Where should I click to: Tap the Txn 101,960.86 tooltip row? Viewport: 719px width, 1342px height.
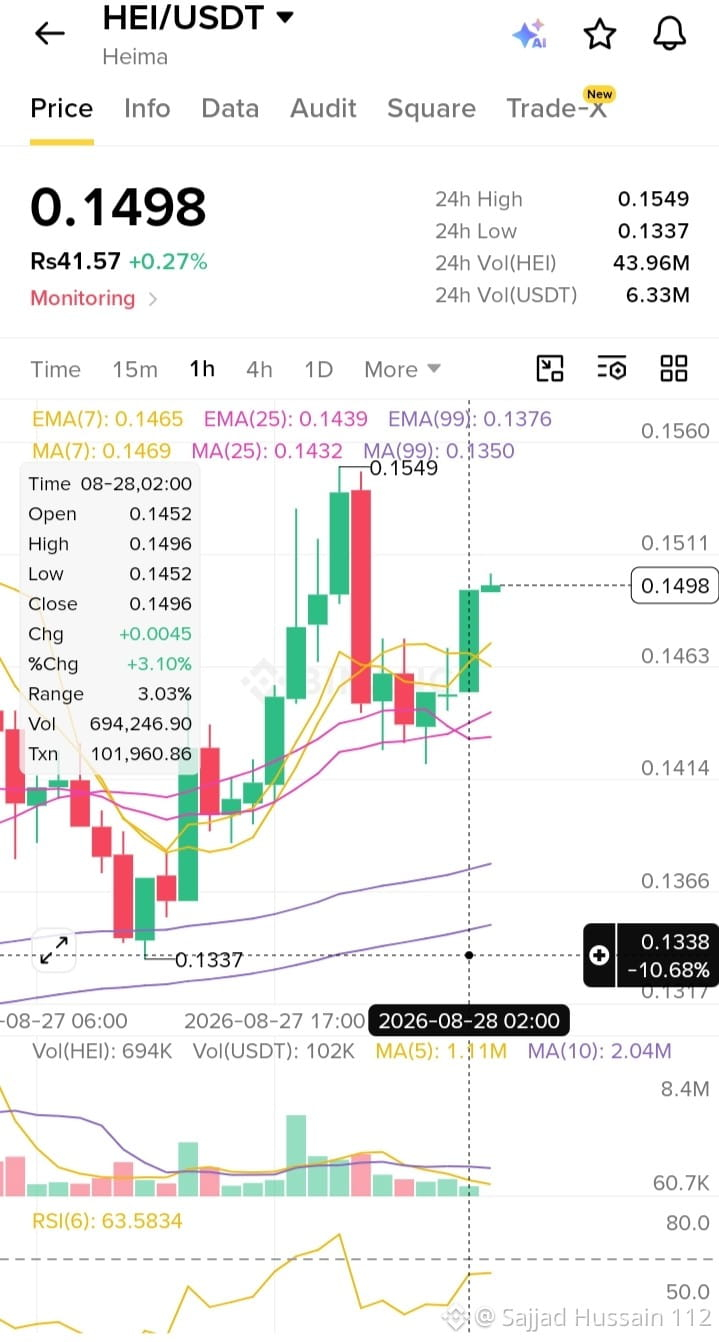110,754
